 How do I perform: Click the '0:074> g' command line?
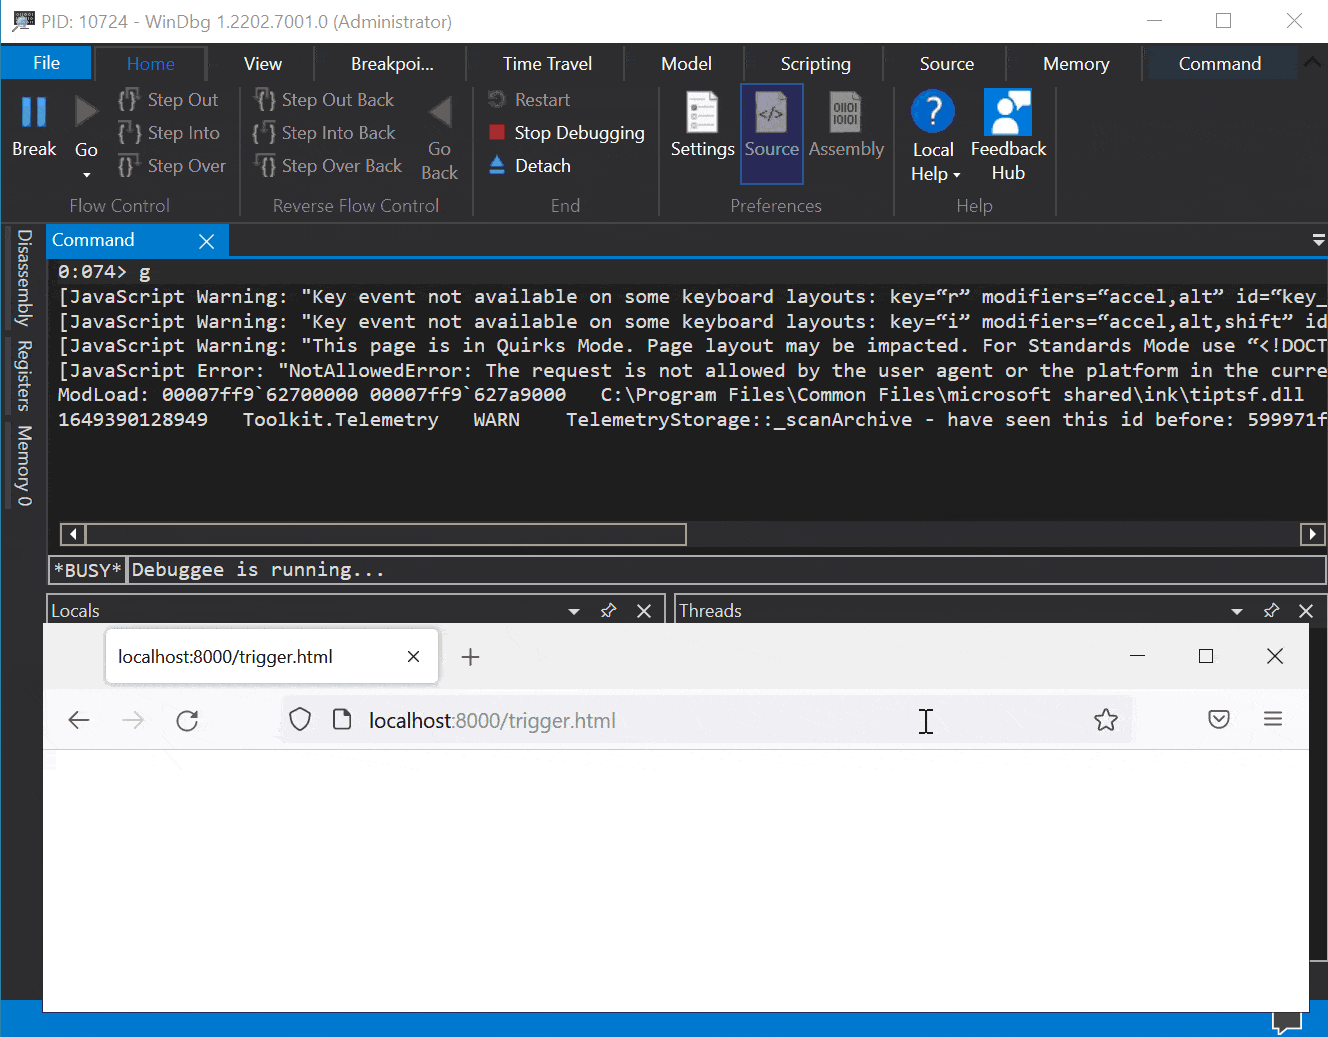(104, 272)
